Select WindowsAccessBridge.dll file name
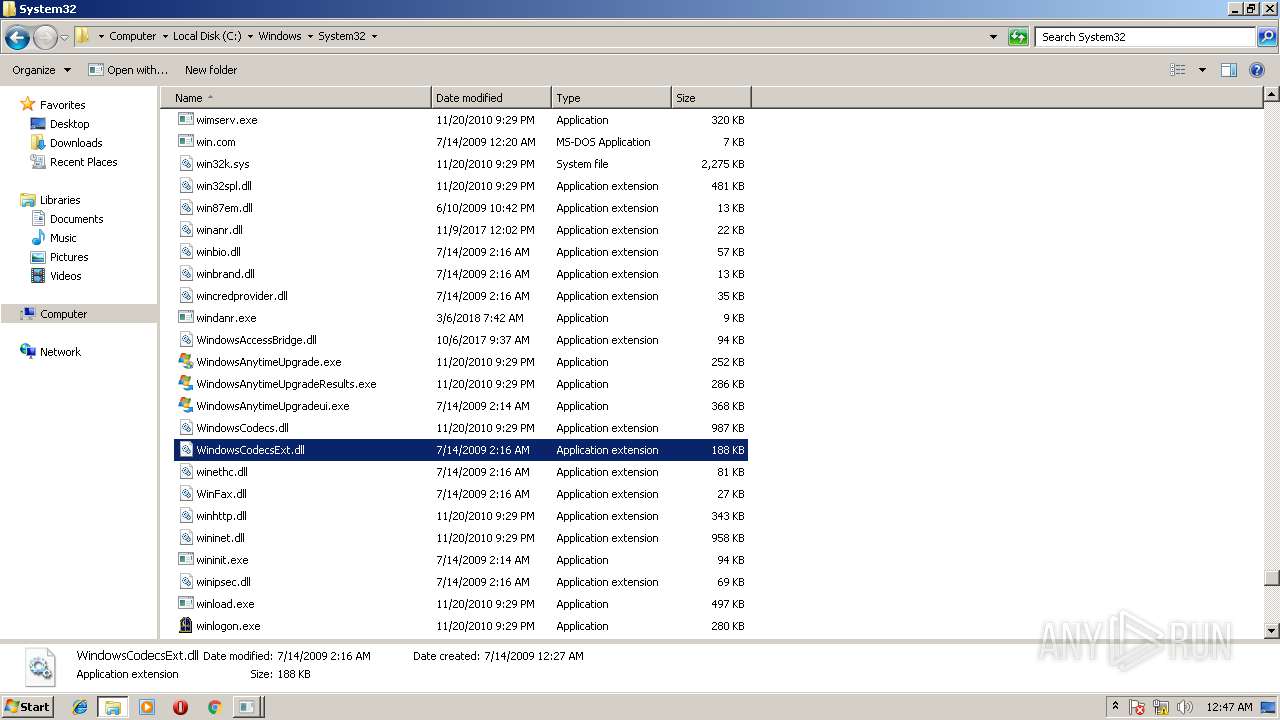 256,340
